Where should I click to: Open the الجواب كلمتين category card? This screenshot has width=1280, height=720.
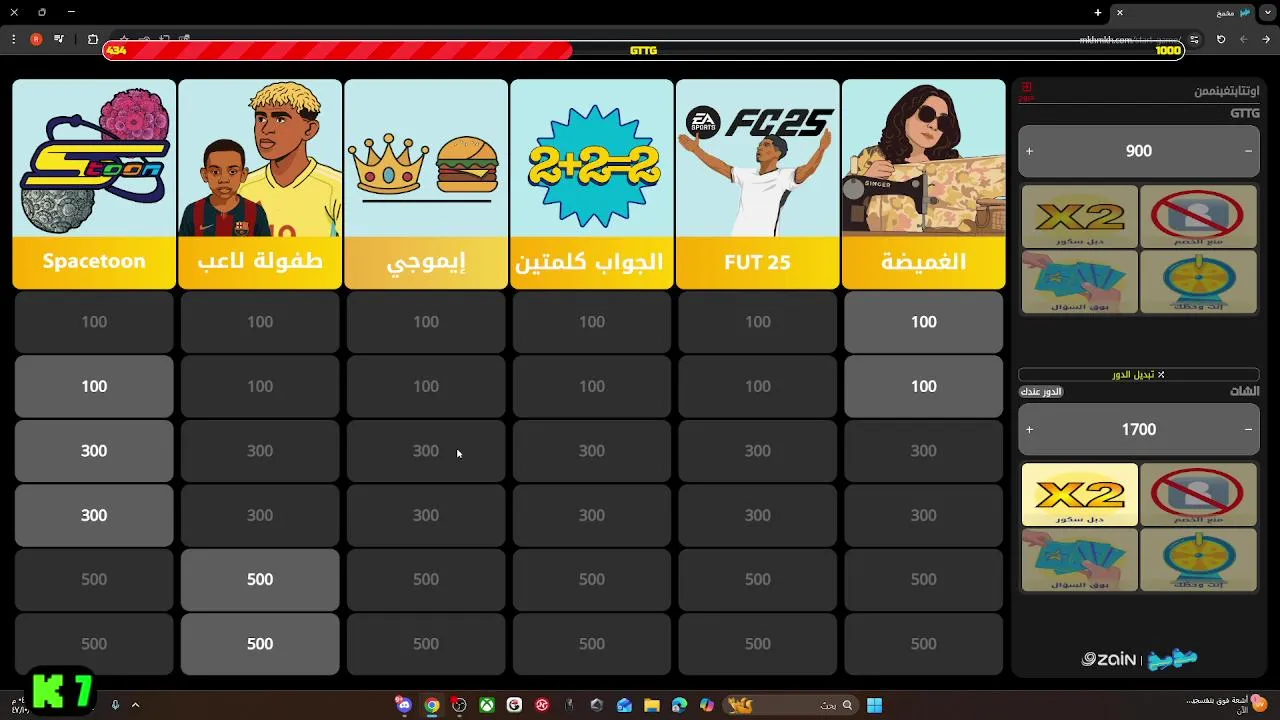point(592,184)
